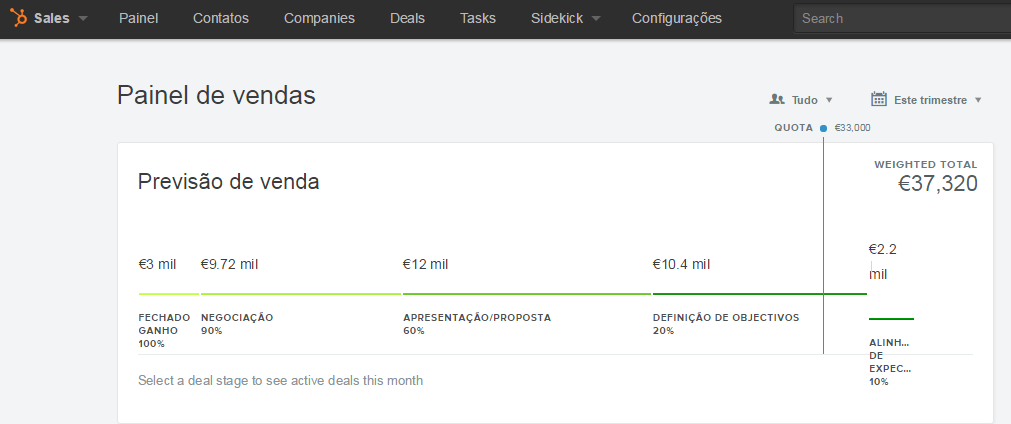Screen dimensions: 1011x424
Task: Open the Contatos menu item
Action: tap(221, 18)
